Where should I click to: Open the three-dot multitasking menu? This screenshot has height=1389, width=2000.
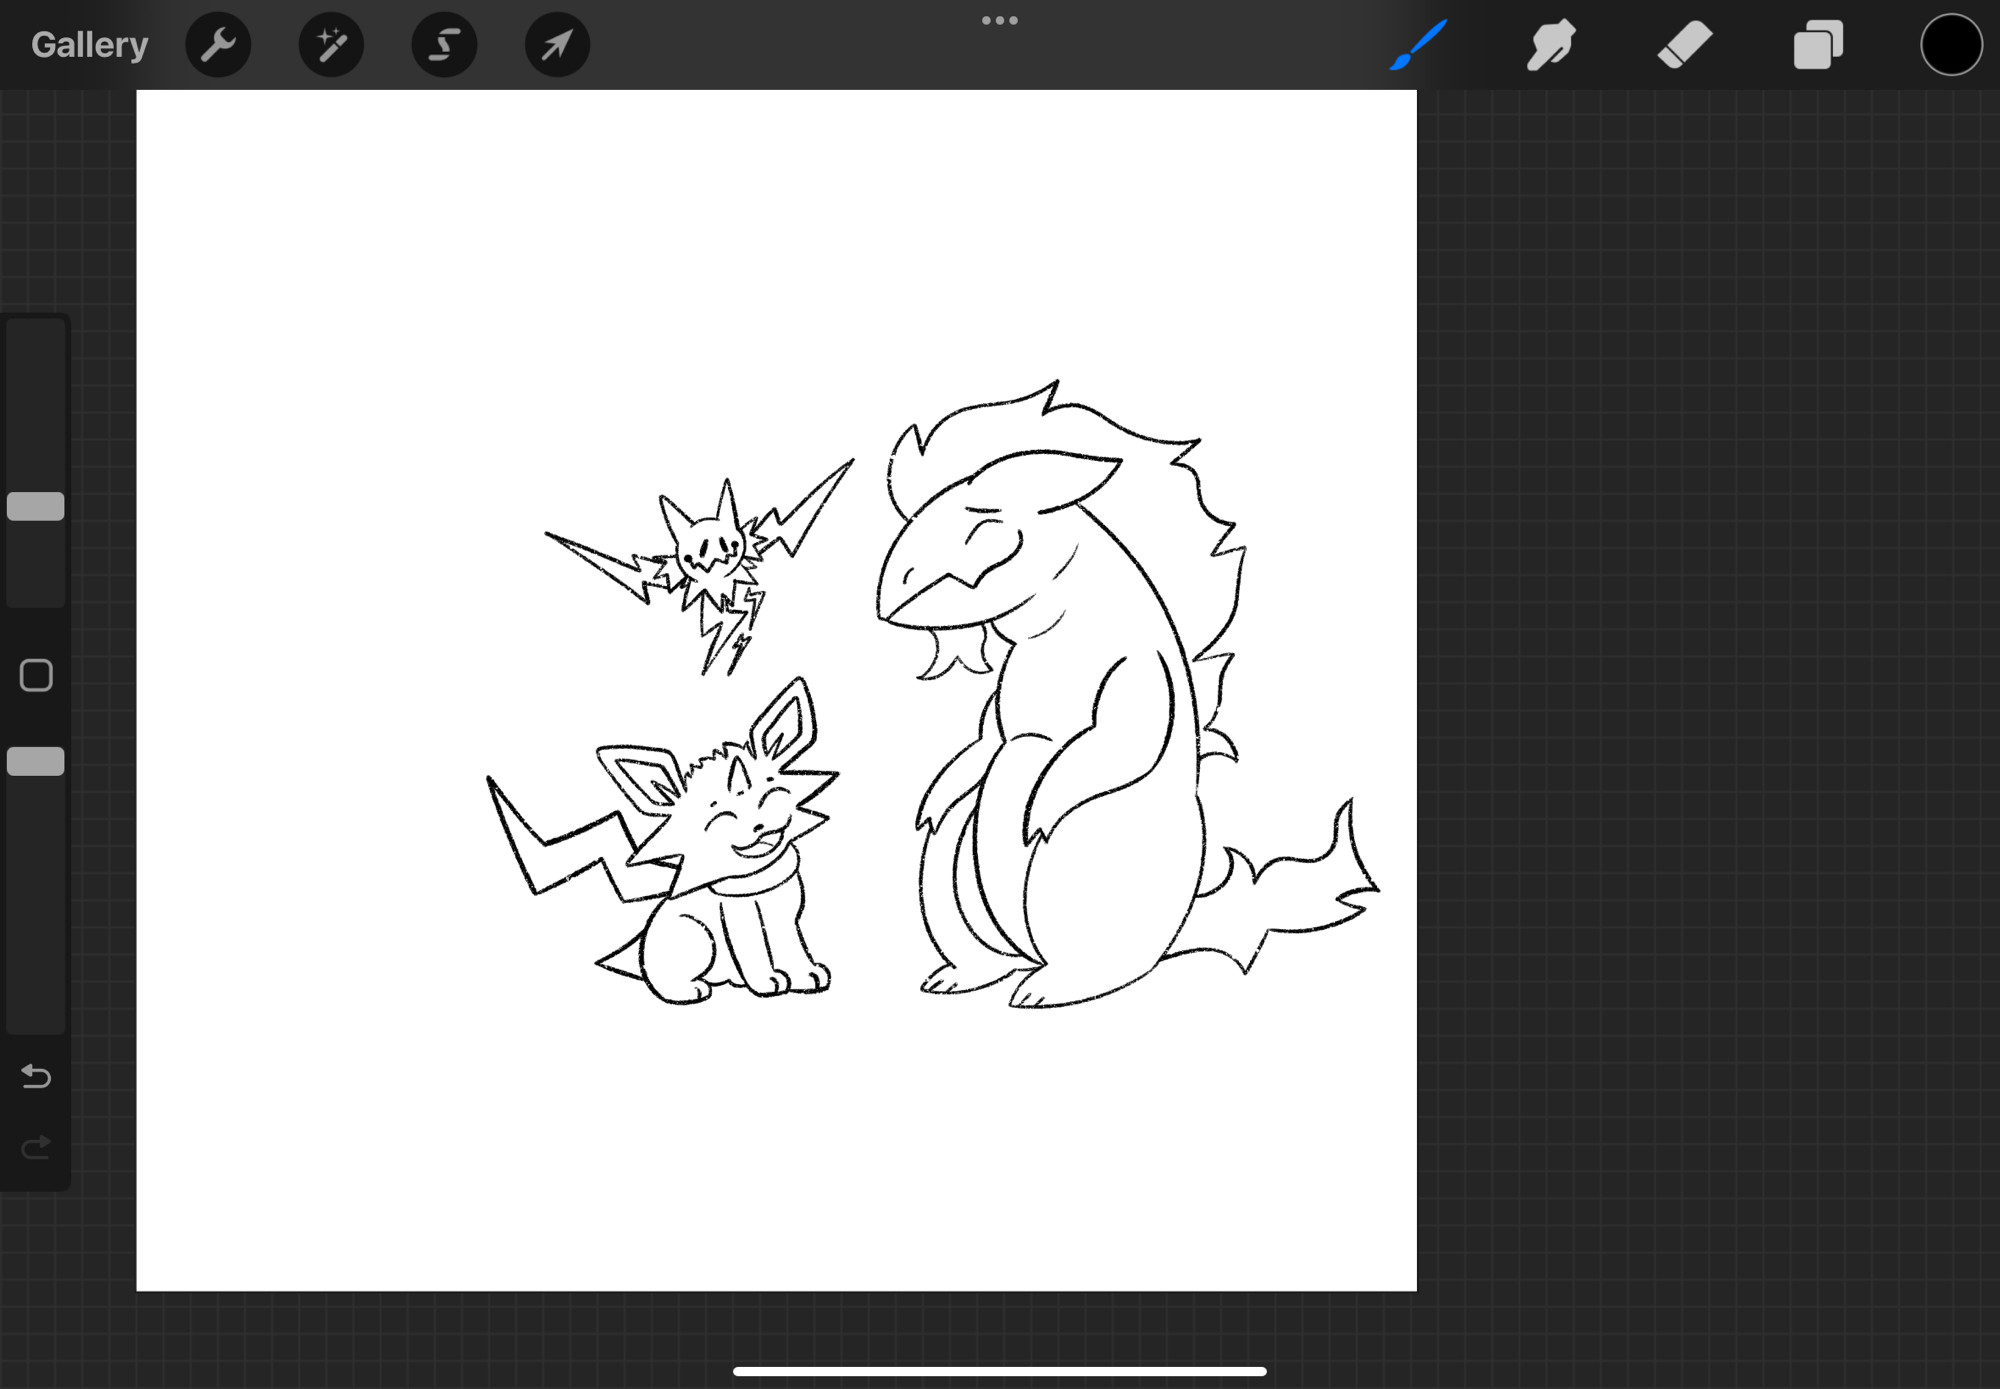(999, 20)
